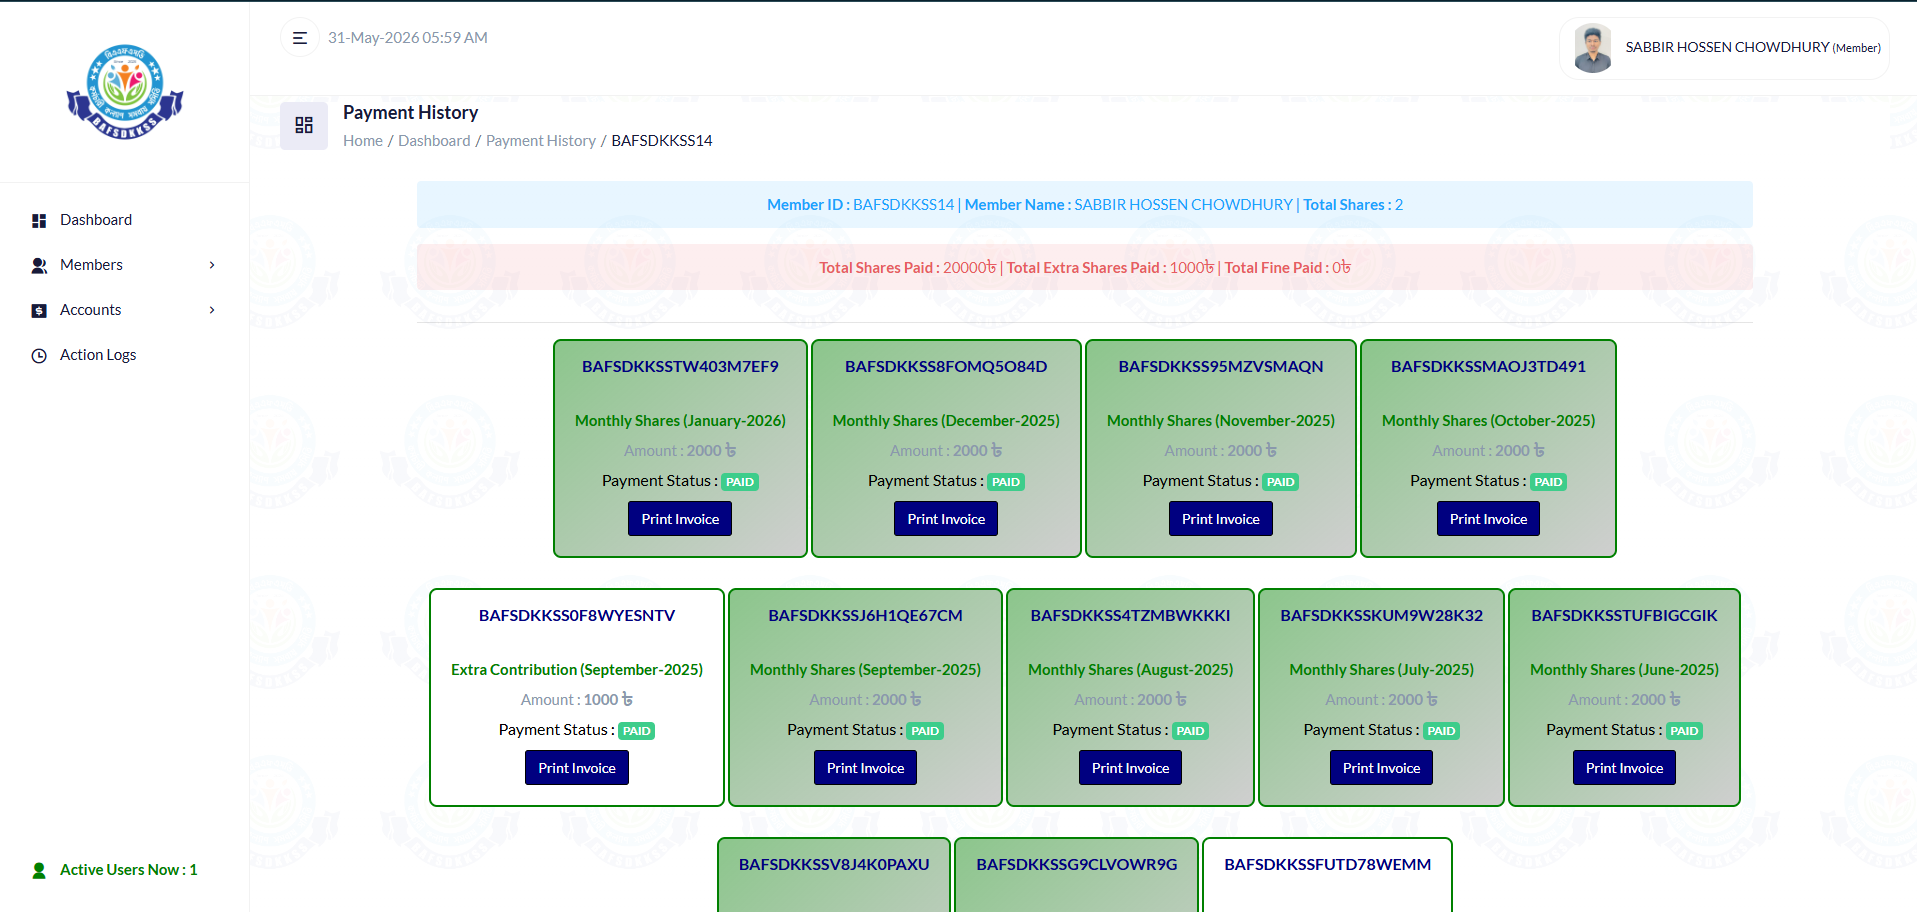1917x912 pixels.
Task: Click the Dashboard grid icon in sidebar
Action: click(x=39, y=221)
